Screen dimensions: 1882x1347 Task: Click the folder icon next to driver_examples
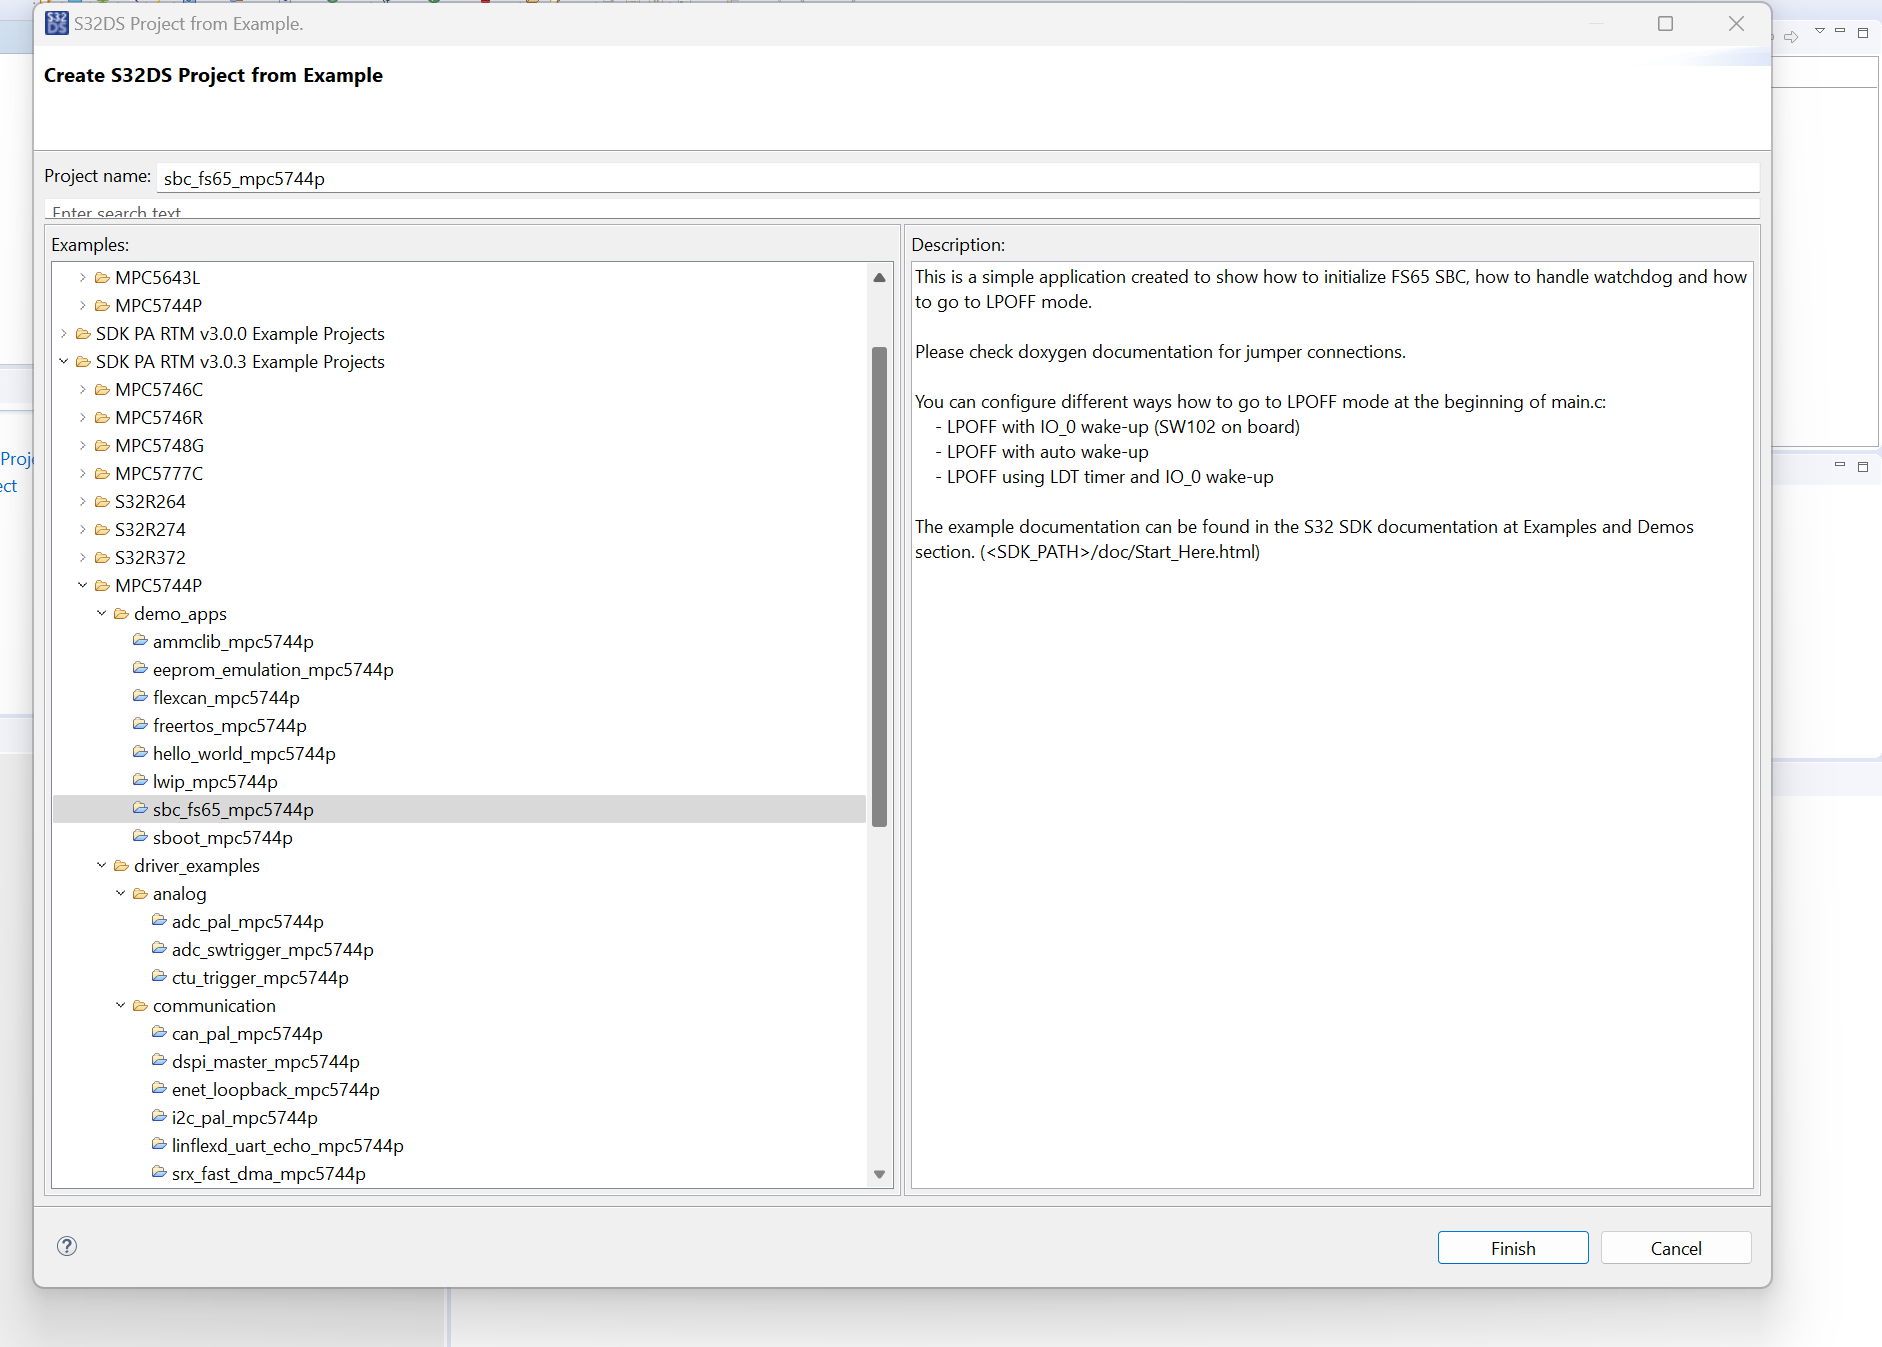(121, 865)
